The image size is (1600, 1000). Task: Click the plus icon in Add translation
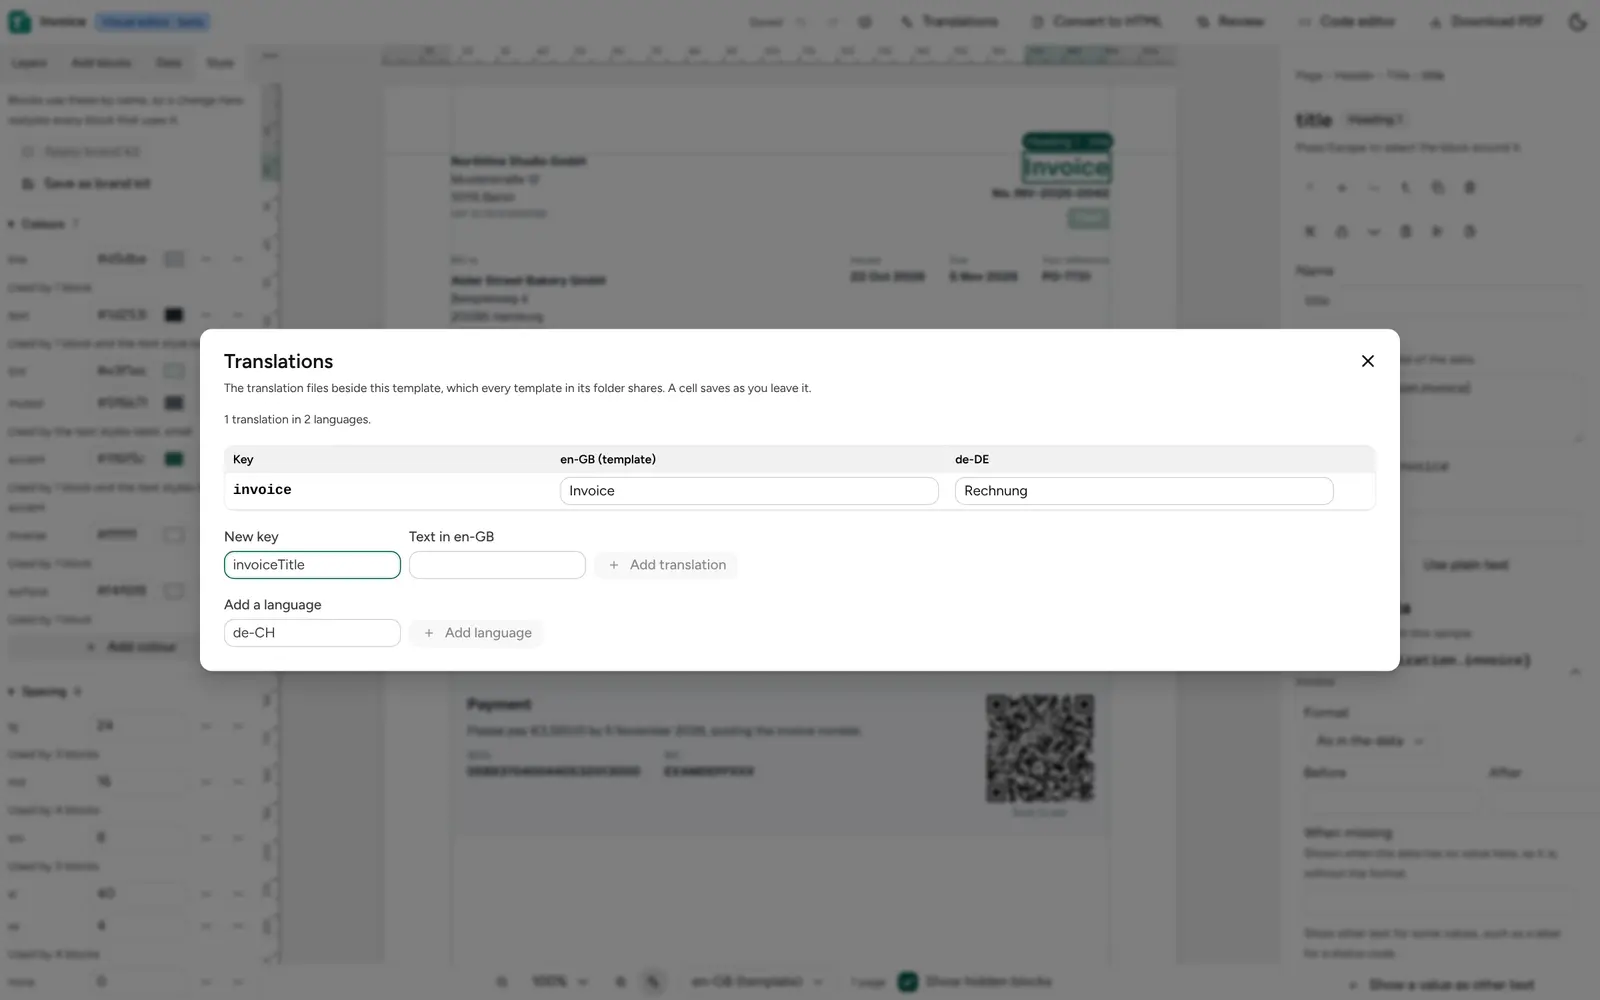point(614,565)
